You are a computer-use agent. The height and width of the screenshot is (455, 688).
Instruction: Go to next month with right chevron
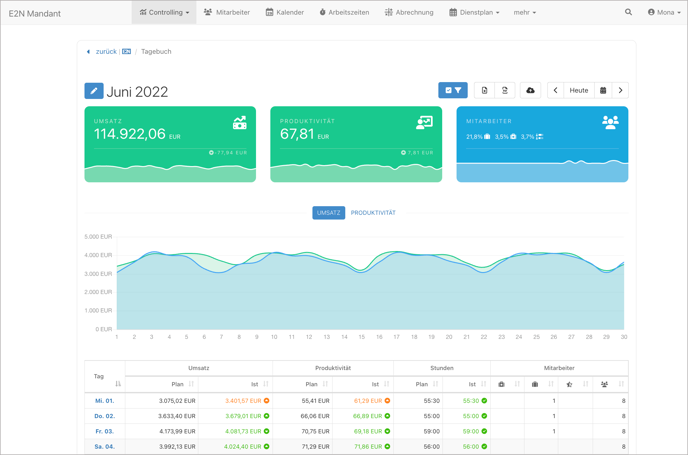[620, 90]
